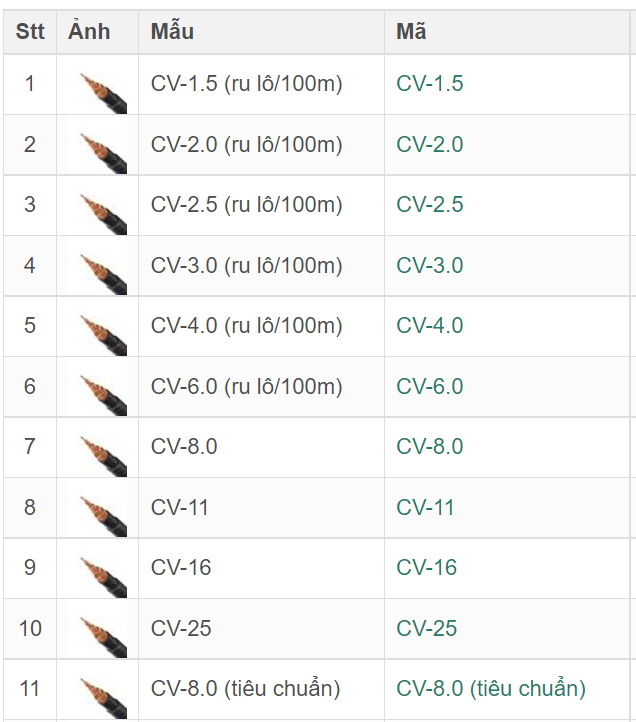Click the row number 10 cell
The height and width of the screenshot is (722, 636).
[x=30, y=629]
